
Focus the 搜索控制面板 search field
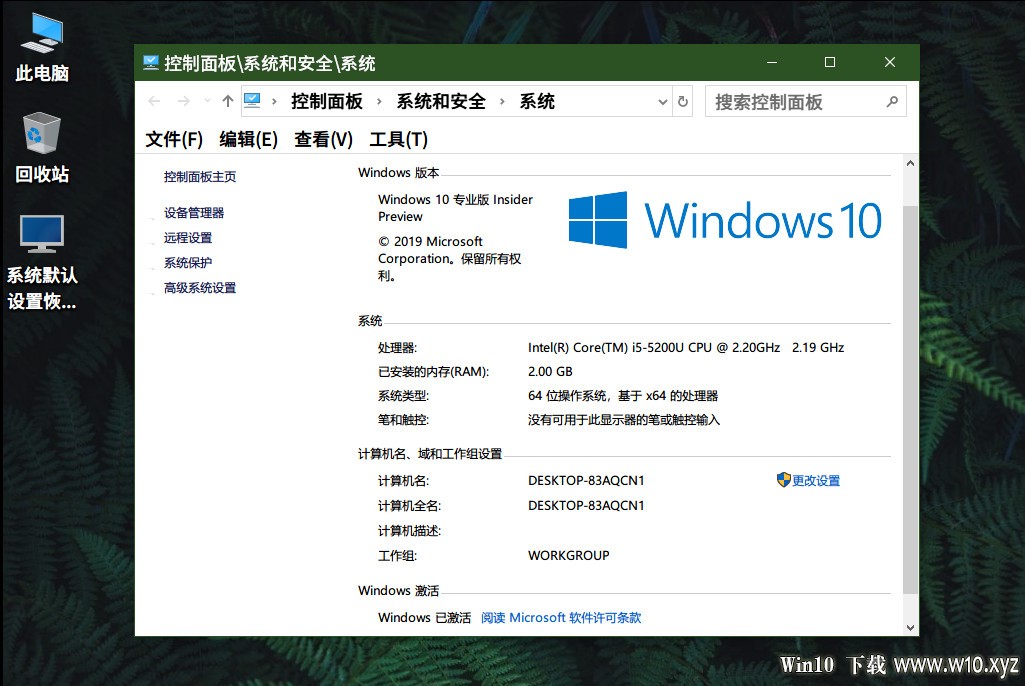805,101
